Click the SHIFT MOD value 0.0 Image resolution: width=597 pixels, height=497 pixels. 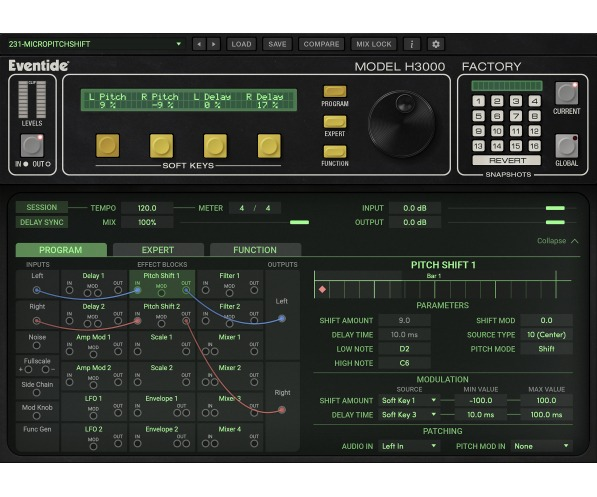(x=546, y=321)
